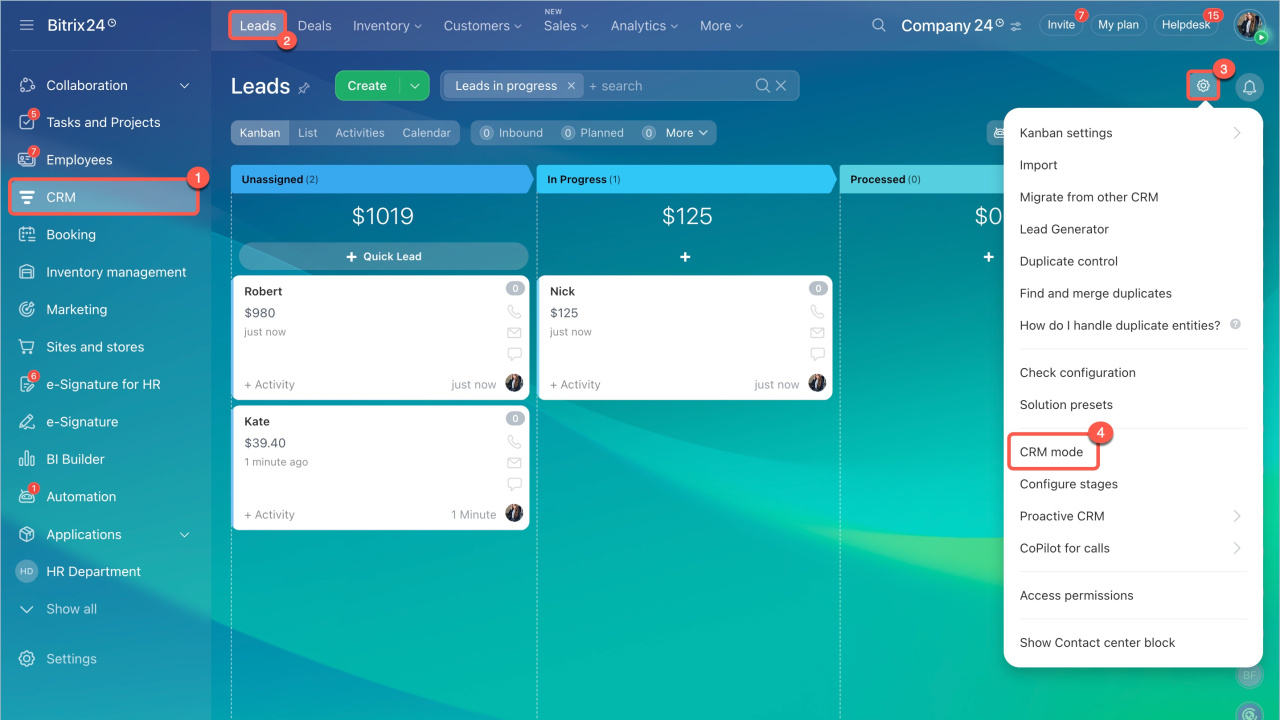Click the hamburger menu icon beside Bitrix24
The width and height of the screenshot is (1280, 720).
click(x=27, y=25)
